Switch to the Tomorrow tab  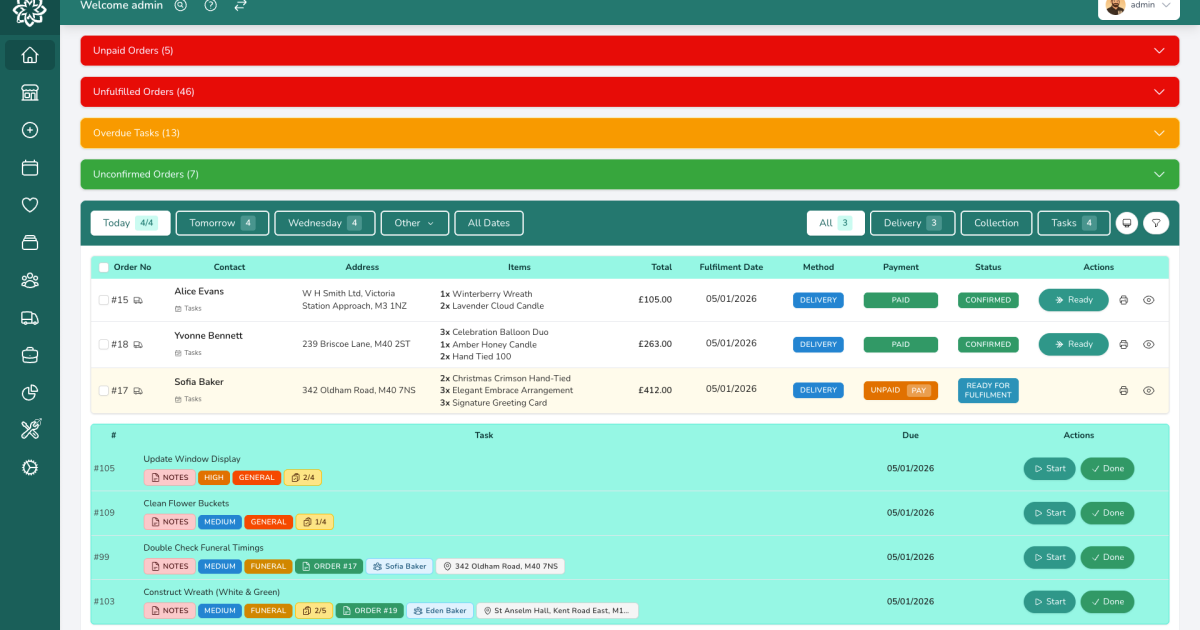click(x=222, y=223)
